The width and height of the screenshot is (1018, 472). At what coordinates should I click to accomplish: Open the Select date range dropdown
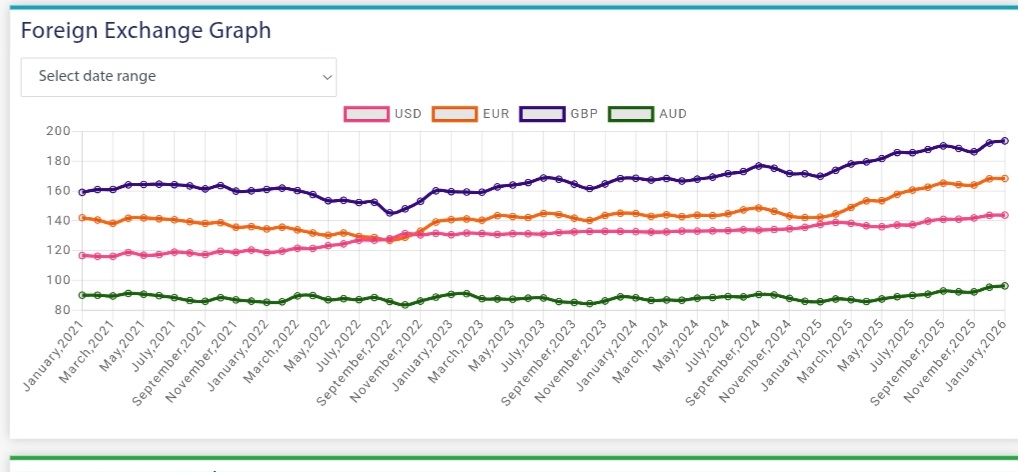(178, 76)
